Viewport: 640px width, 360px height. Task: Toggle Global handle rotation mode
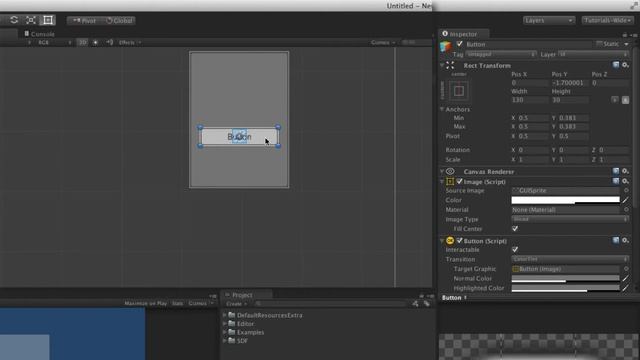[x=119, y=21]
